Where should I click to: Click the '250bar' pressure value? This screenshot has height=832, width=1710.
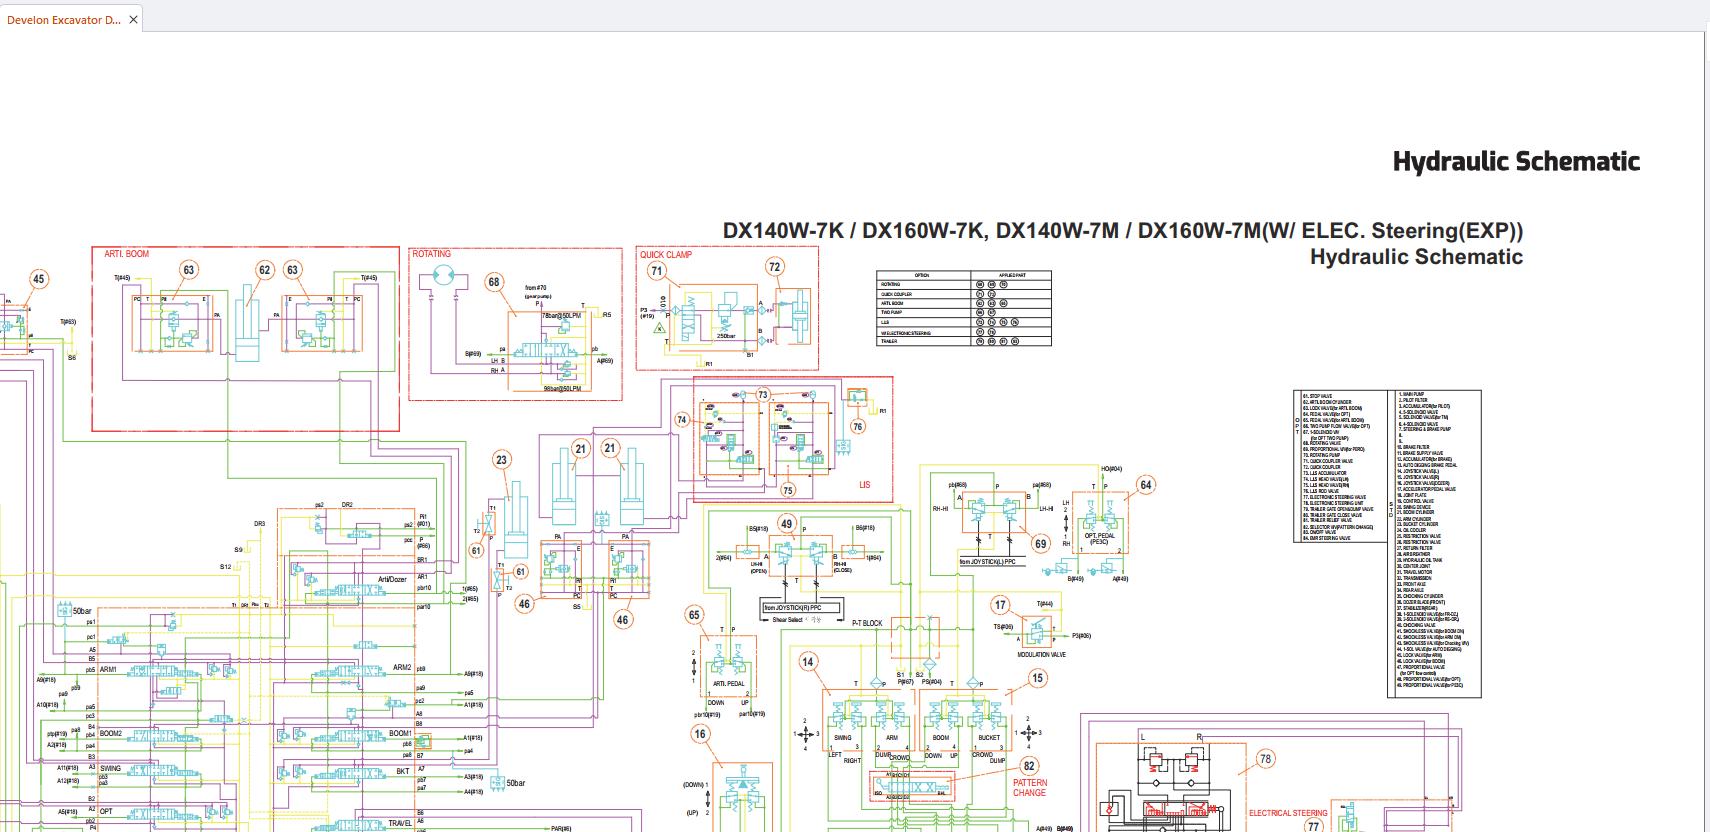pos(726,336)
